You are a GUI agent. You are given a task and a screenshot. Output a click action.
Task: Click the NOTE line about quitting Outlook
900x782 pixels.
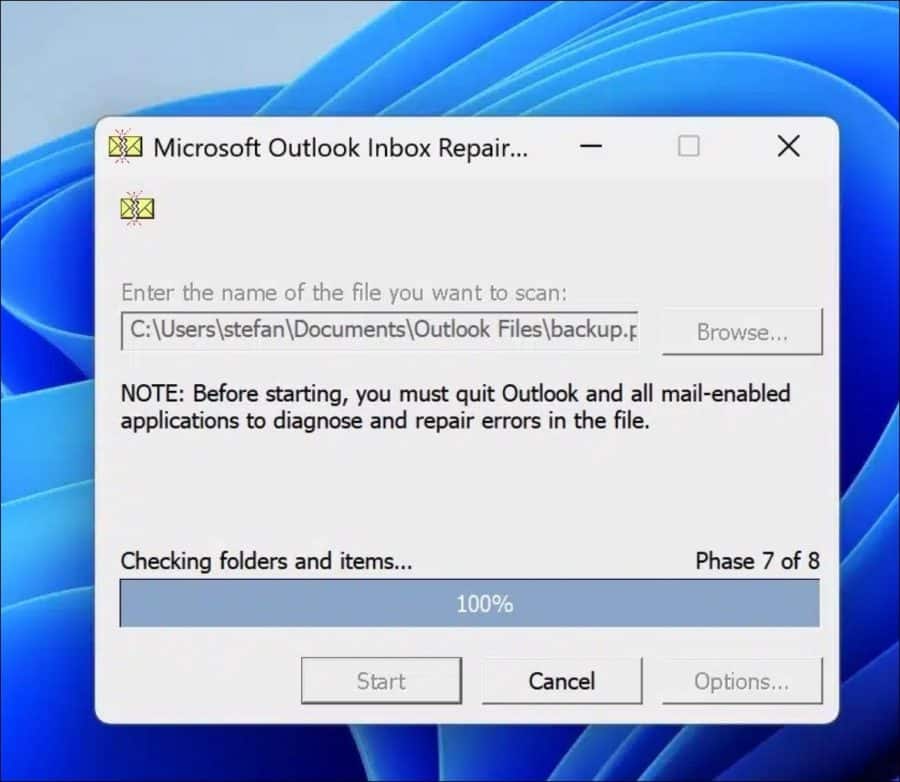[x=455, y=394]
